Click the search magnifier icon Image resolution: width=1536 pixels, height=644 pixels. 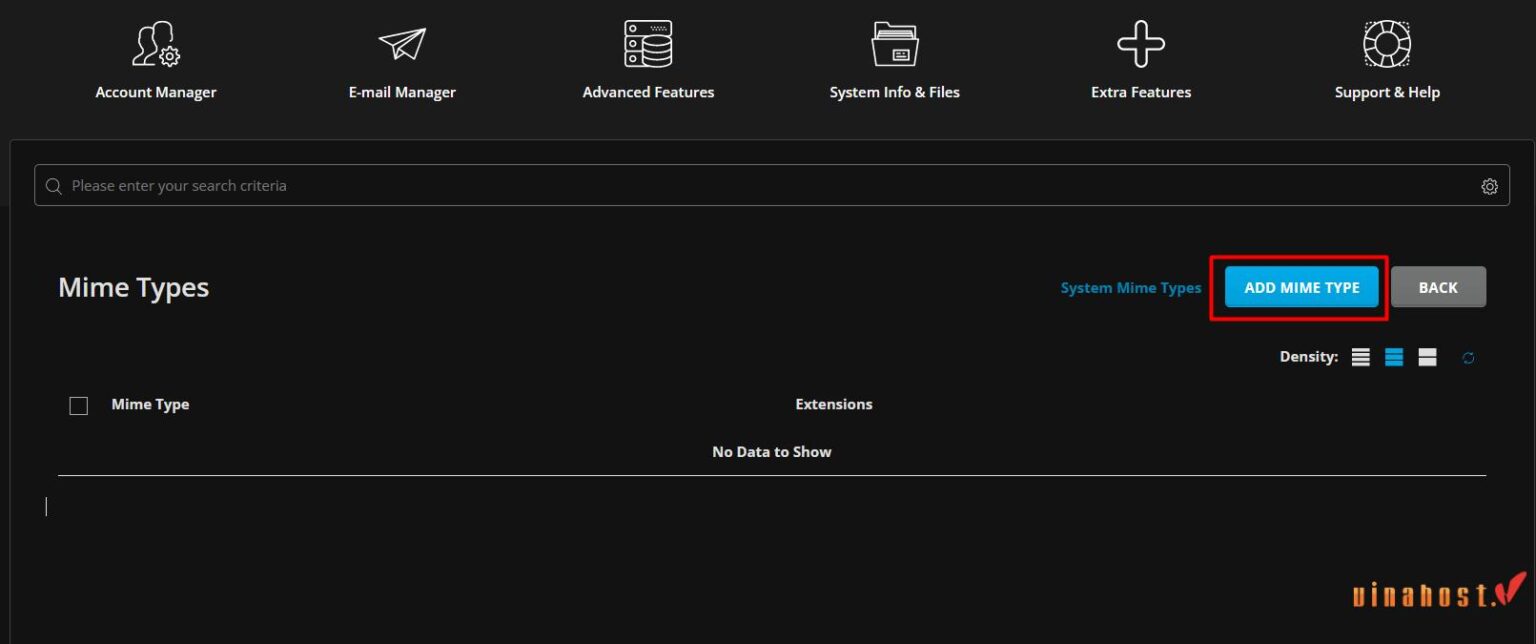[54, 185]
